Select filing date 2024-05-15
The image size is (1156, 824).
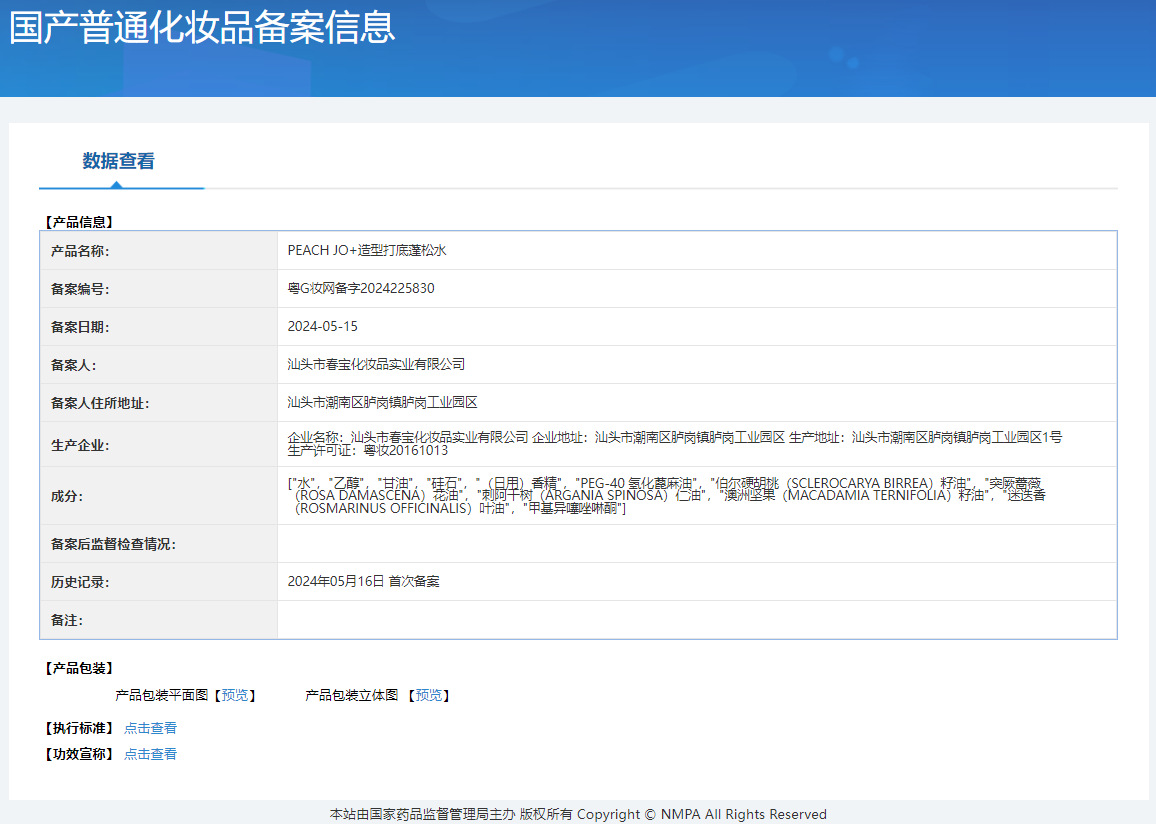pyautogui.click(x=322, y=327)
